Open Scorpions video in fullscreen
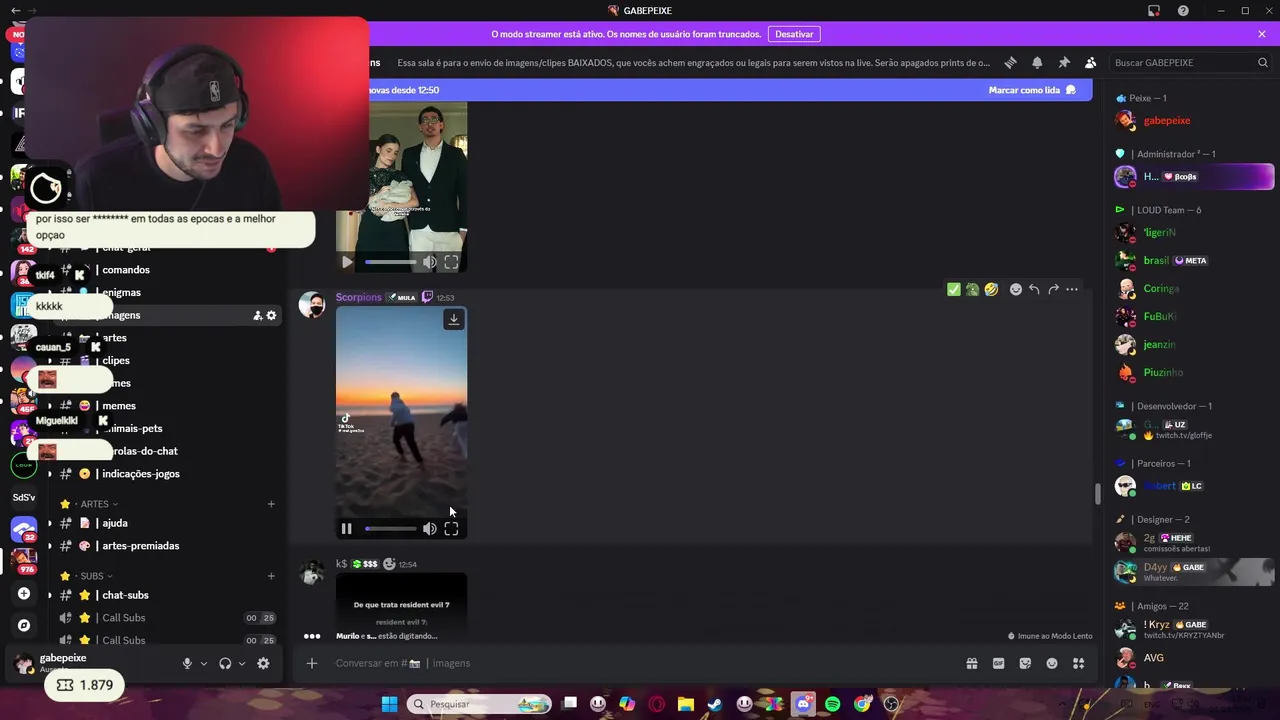 click(x=451, y=529)
